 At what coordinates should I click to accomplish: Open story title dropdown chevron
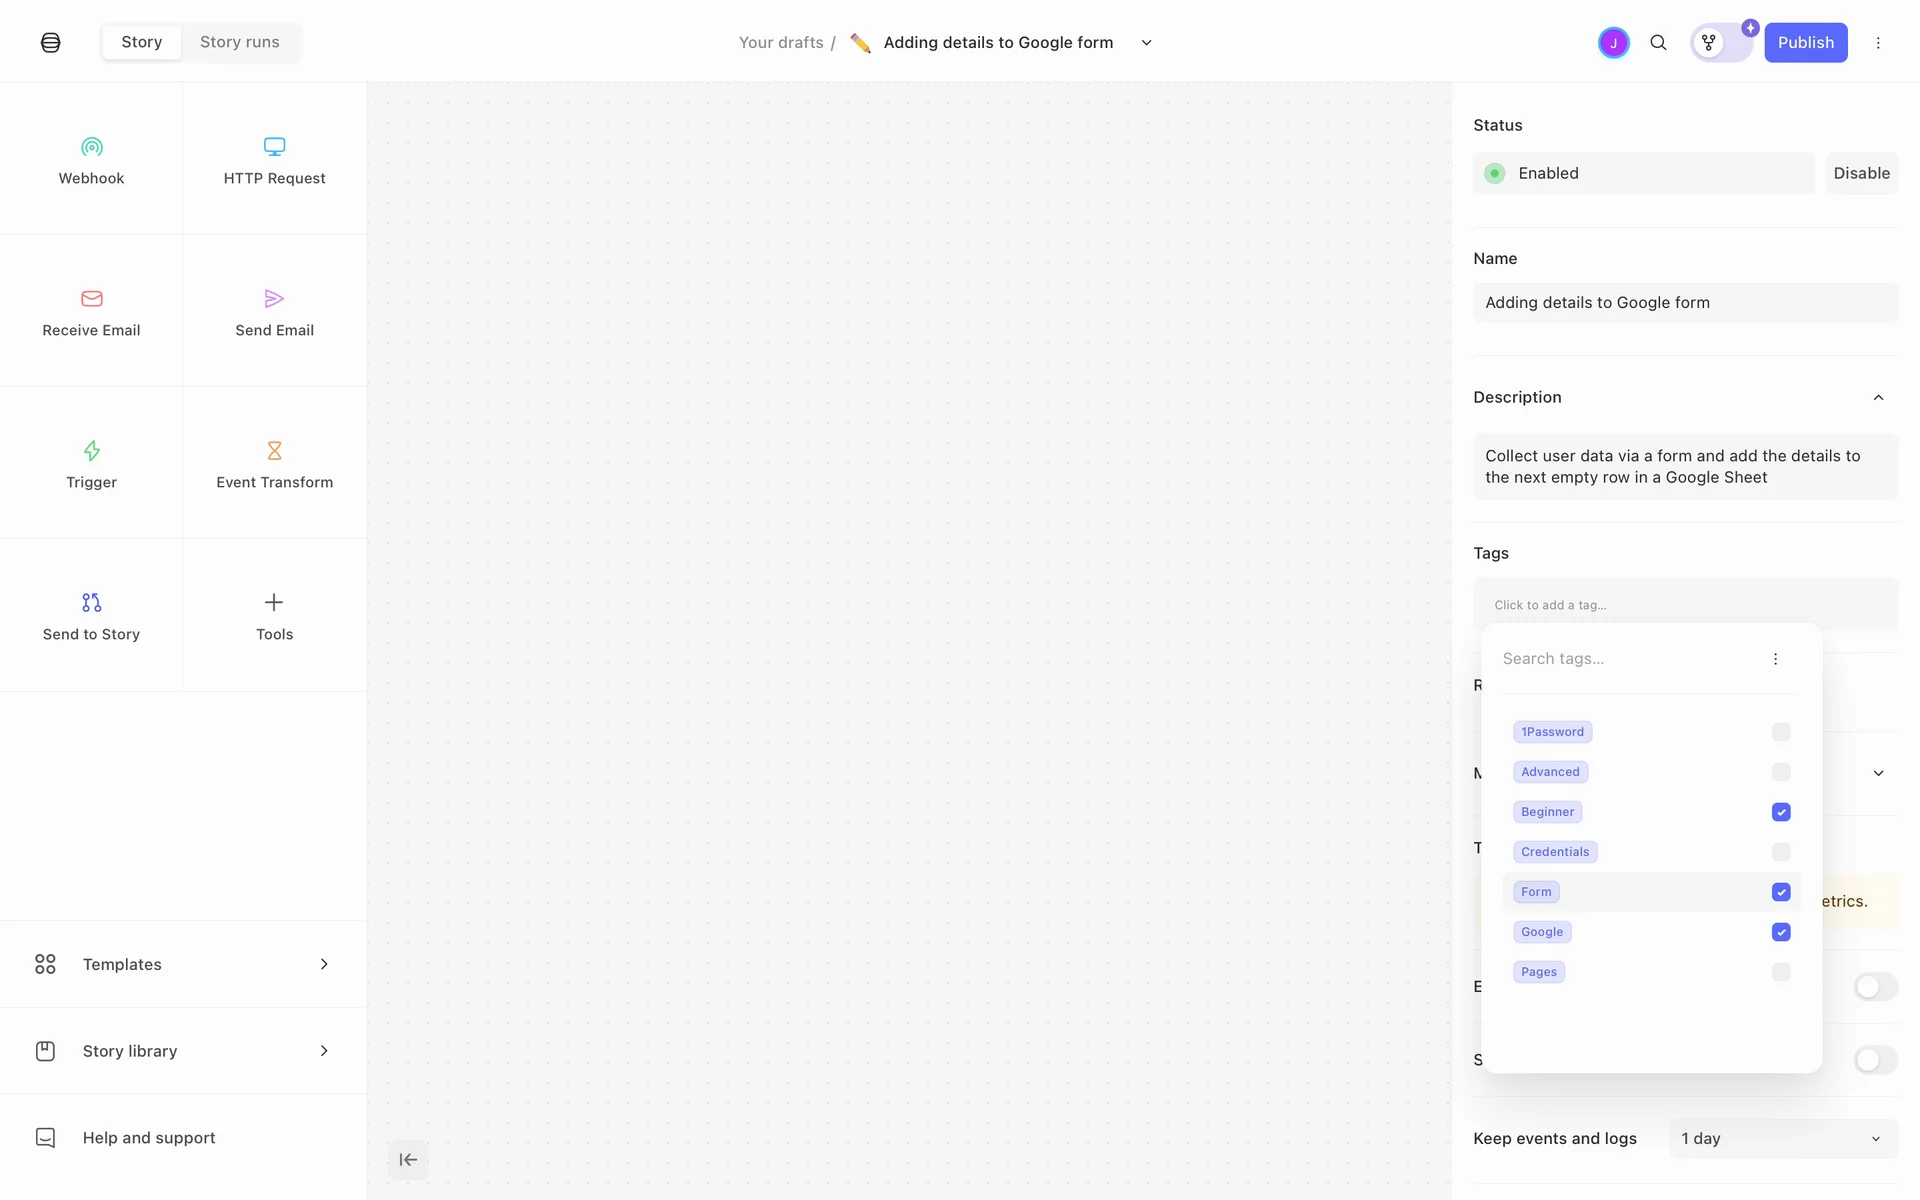1147,43
